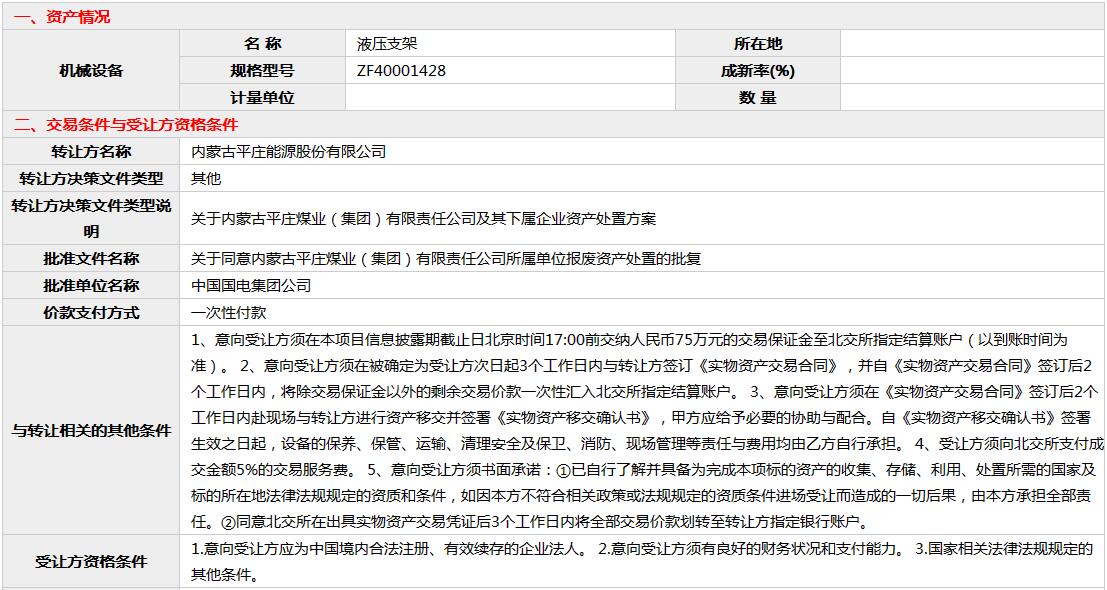The image size is (1107, 590).
Task: Select the transferor 内蒙古平庄能源股份有限公司
Action: tap(289, 152)
